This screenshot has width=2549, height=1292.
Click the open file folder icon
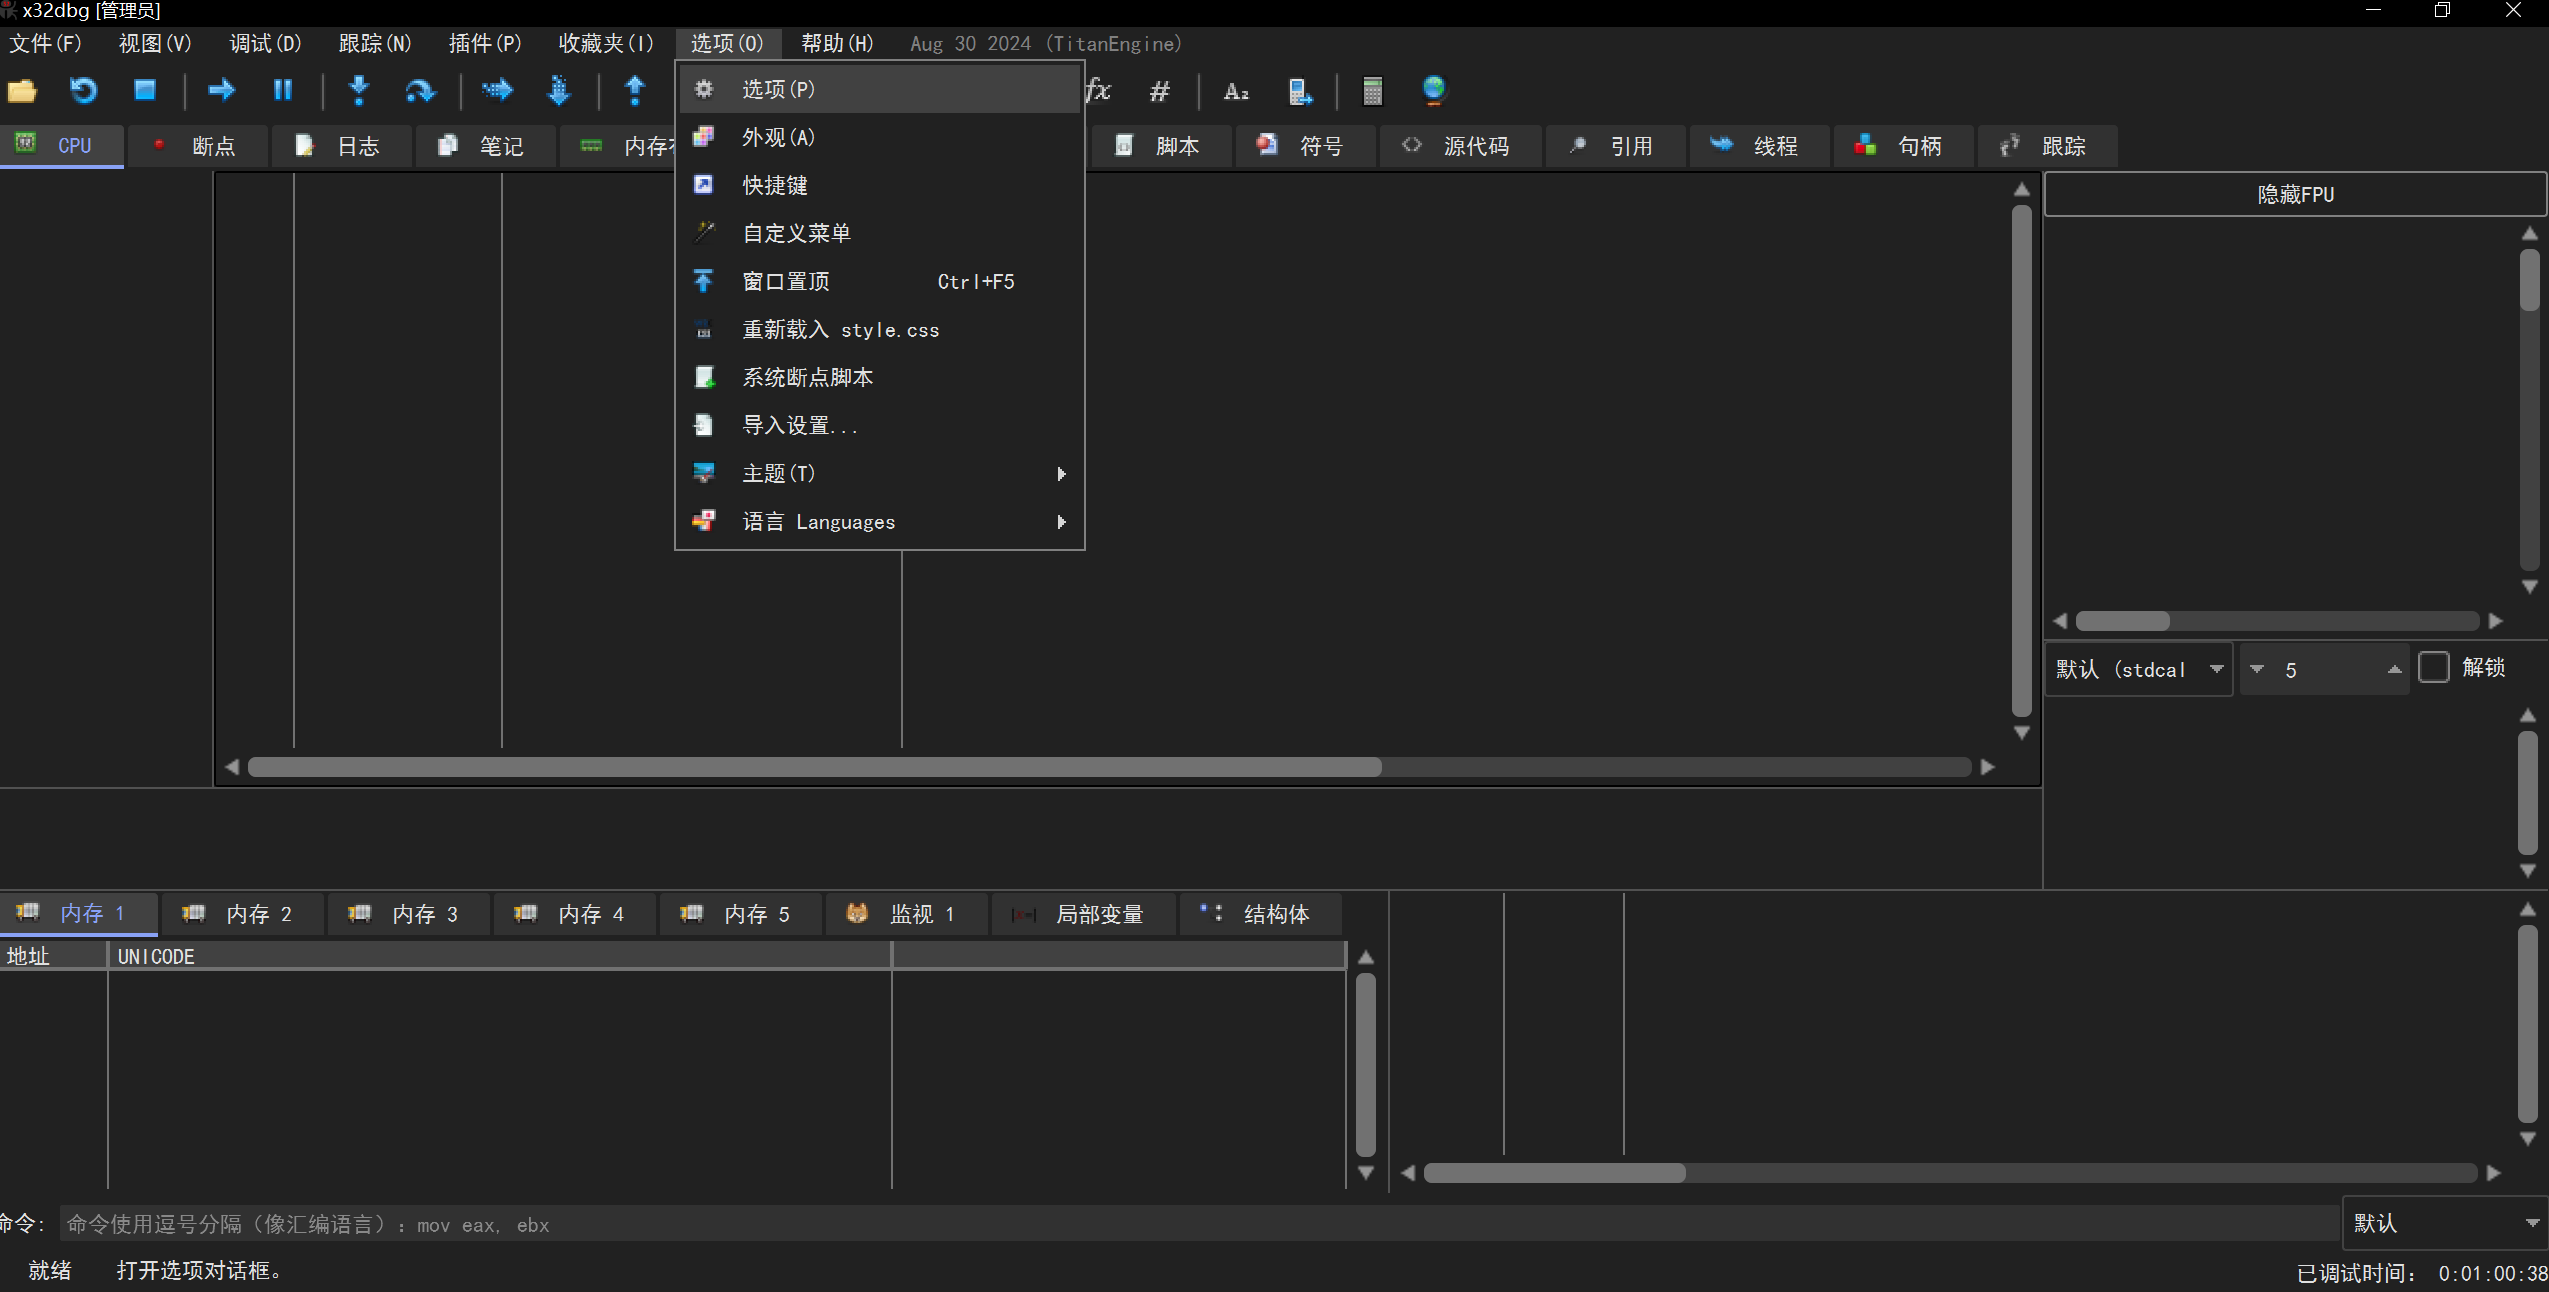coord(22,91)
